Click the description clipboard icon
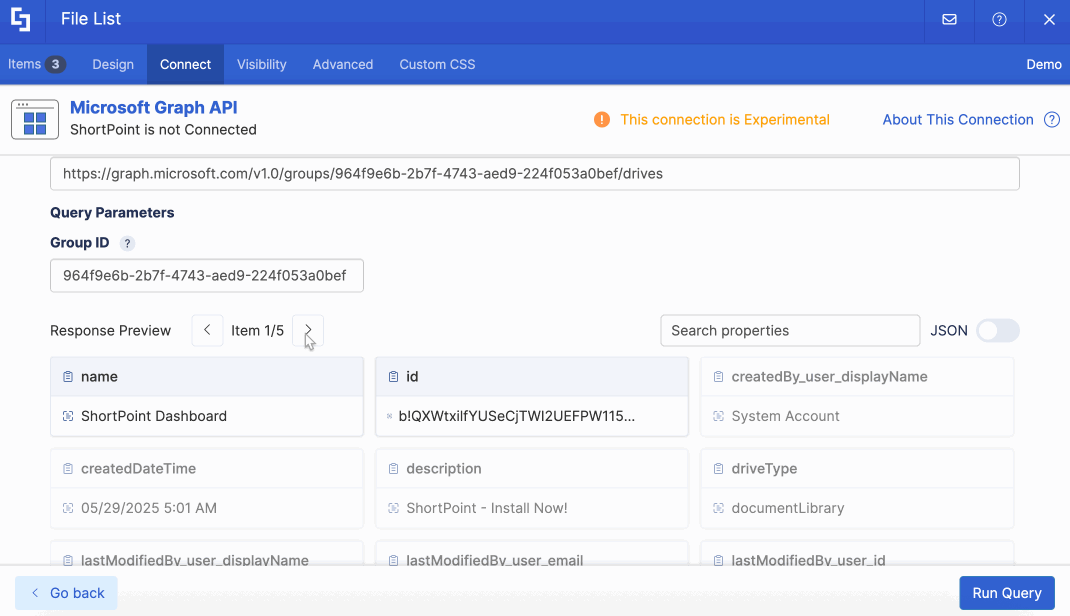1070x616 pixels. [393, 469]
